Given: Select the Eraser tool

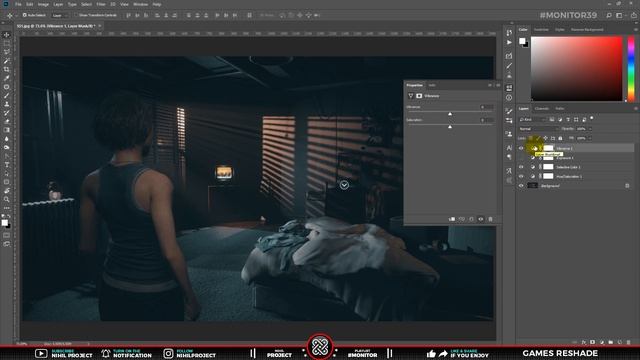Looking at the screenshot, I should coord(7,121).
